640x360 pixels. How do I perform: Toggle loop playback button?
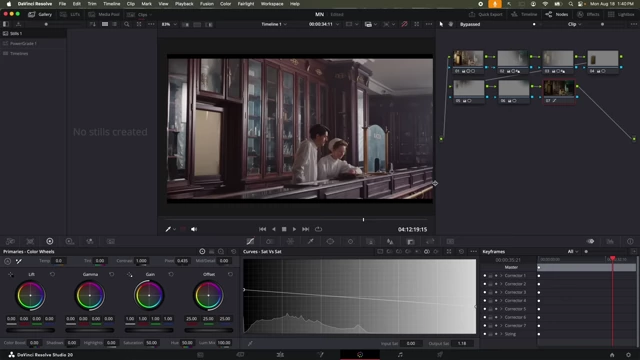tap(318, 229)
